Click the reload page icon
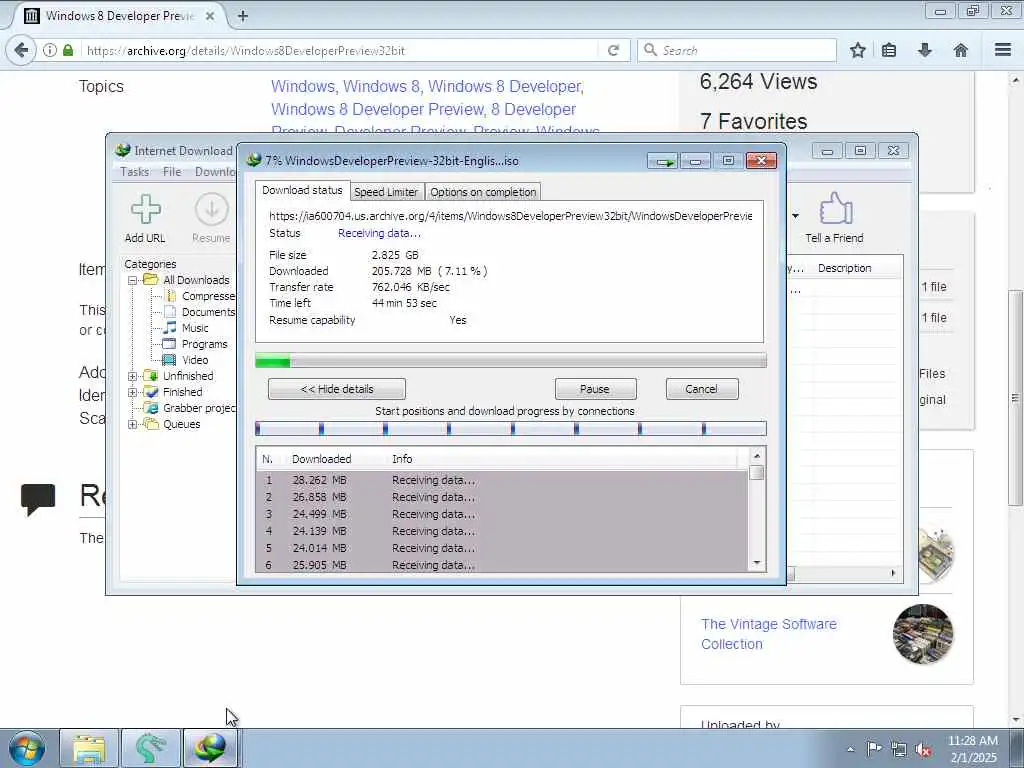1024x768 pixels. pos(613,50)
